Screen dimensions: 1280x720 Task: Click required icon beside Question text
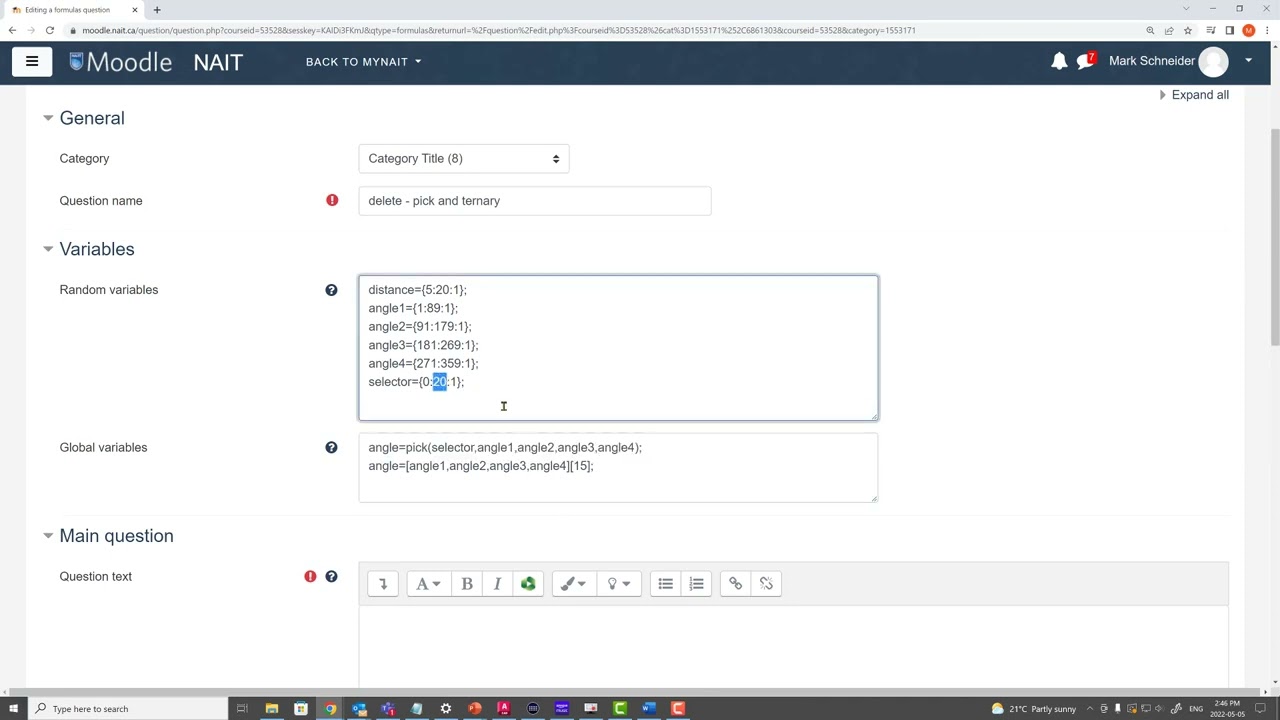pyautogui.click(x=310, y=577)
